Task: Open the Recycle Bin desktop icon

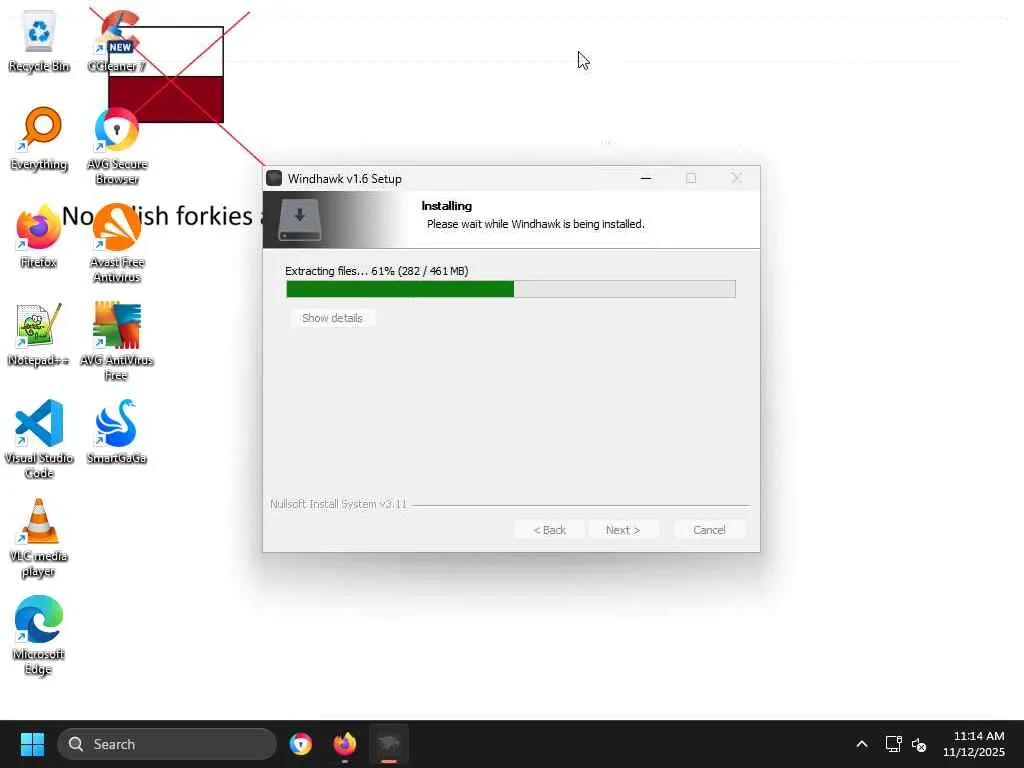Action: (39, 42)
